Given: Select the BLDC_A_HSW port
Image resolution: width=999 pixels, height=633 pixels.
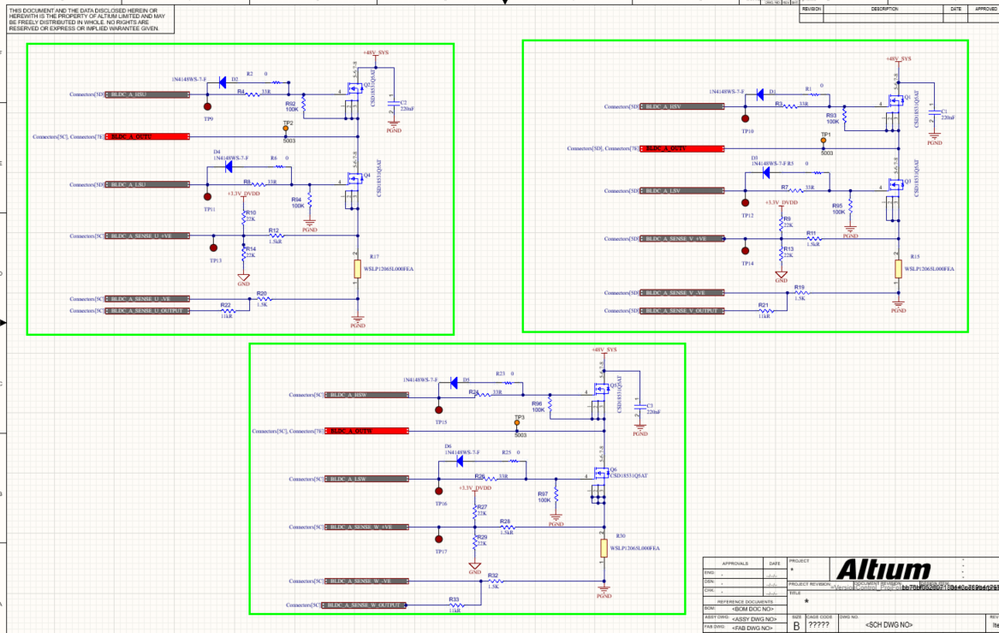Looking at the screenshot, I should click(x=366, y=395).
